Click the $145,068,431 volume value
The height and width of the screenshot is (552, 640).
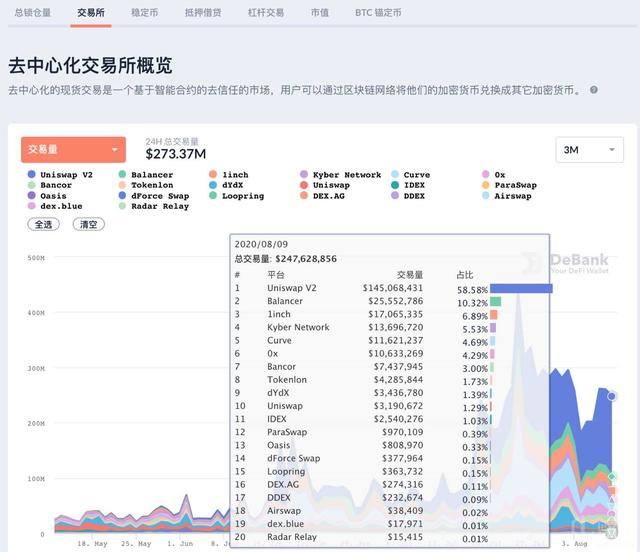(393, 288)
